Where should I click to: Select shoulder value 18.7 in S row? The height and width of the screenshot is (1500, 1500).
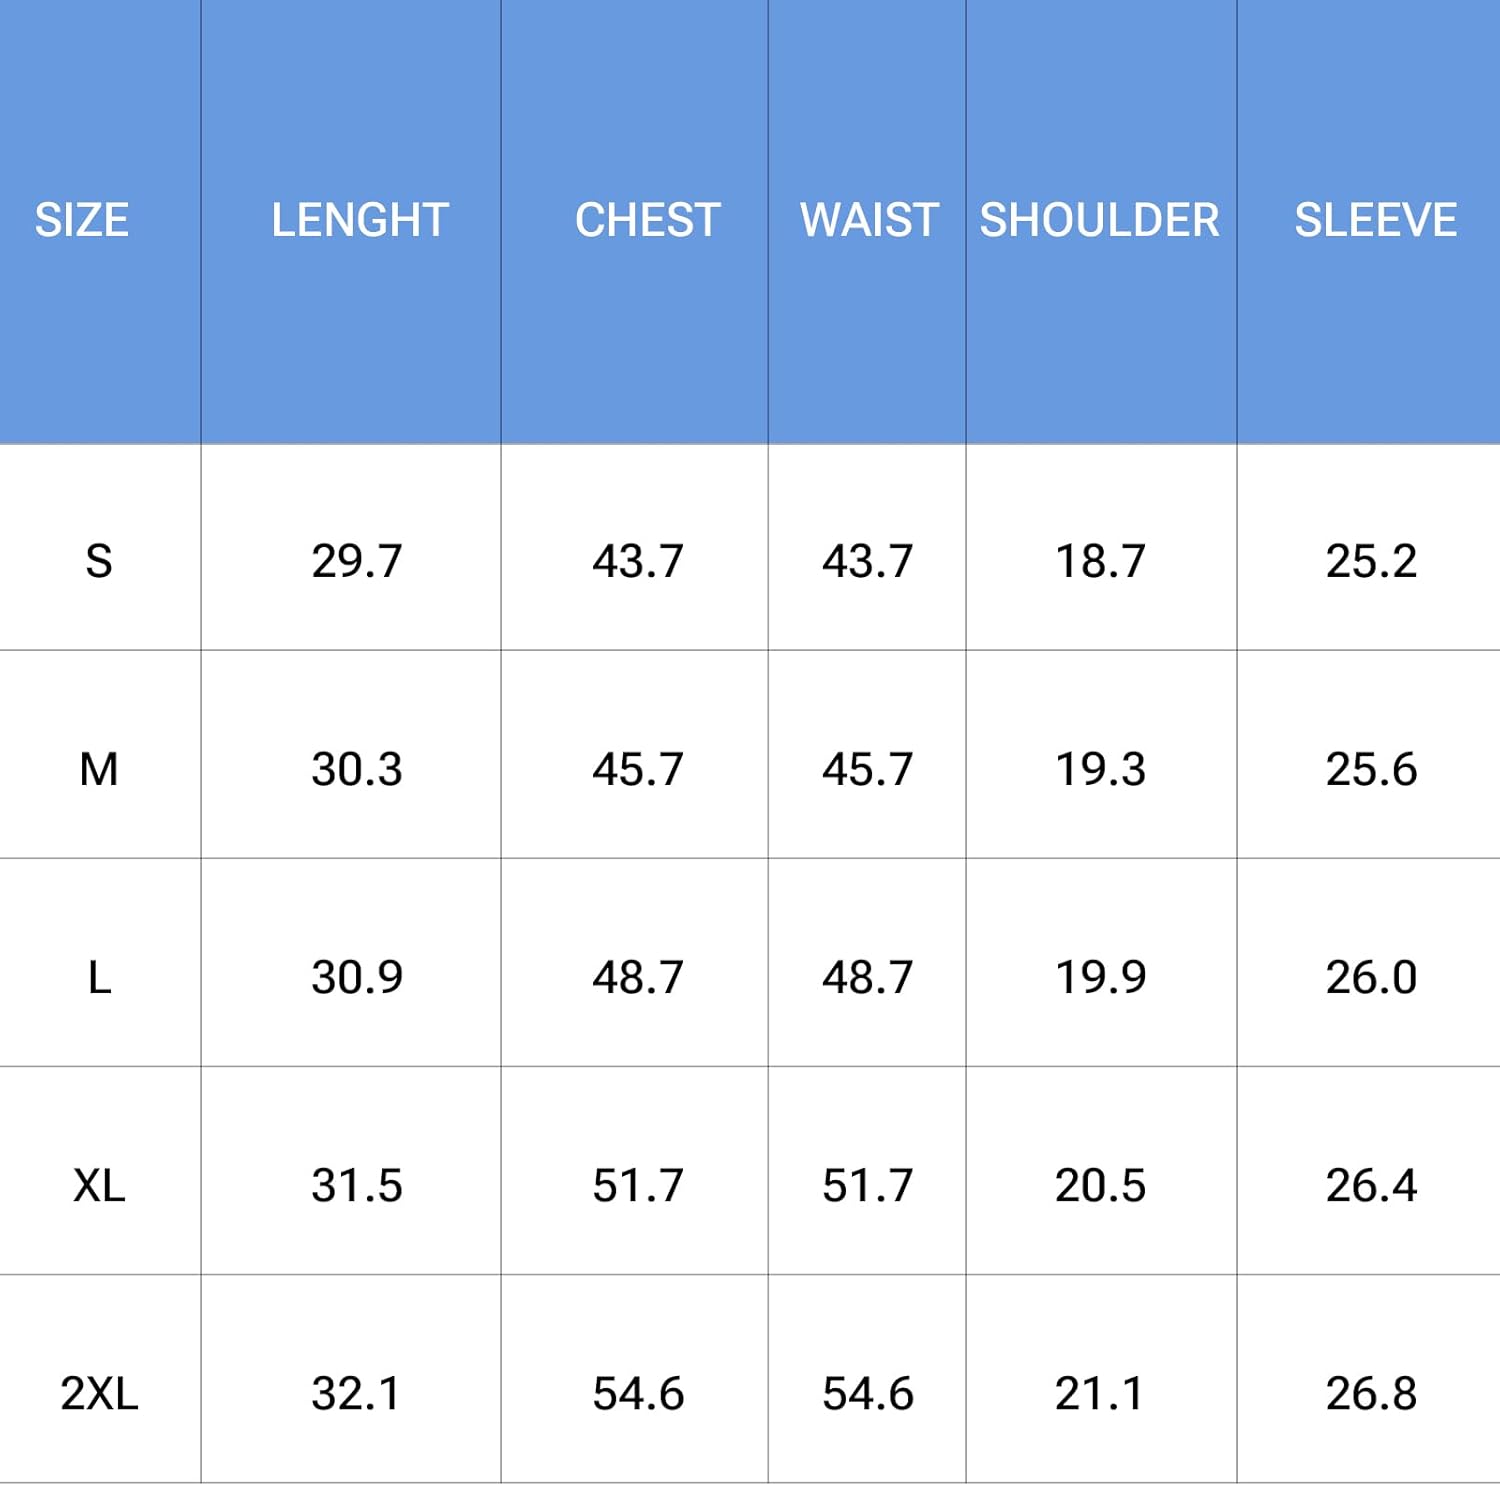(1100, 561)
